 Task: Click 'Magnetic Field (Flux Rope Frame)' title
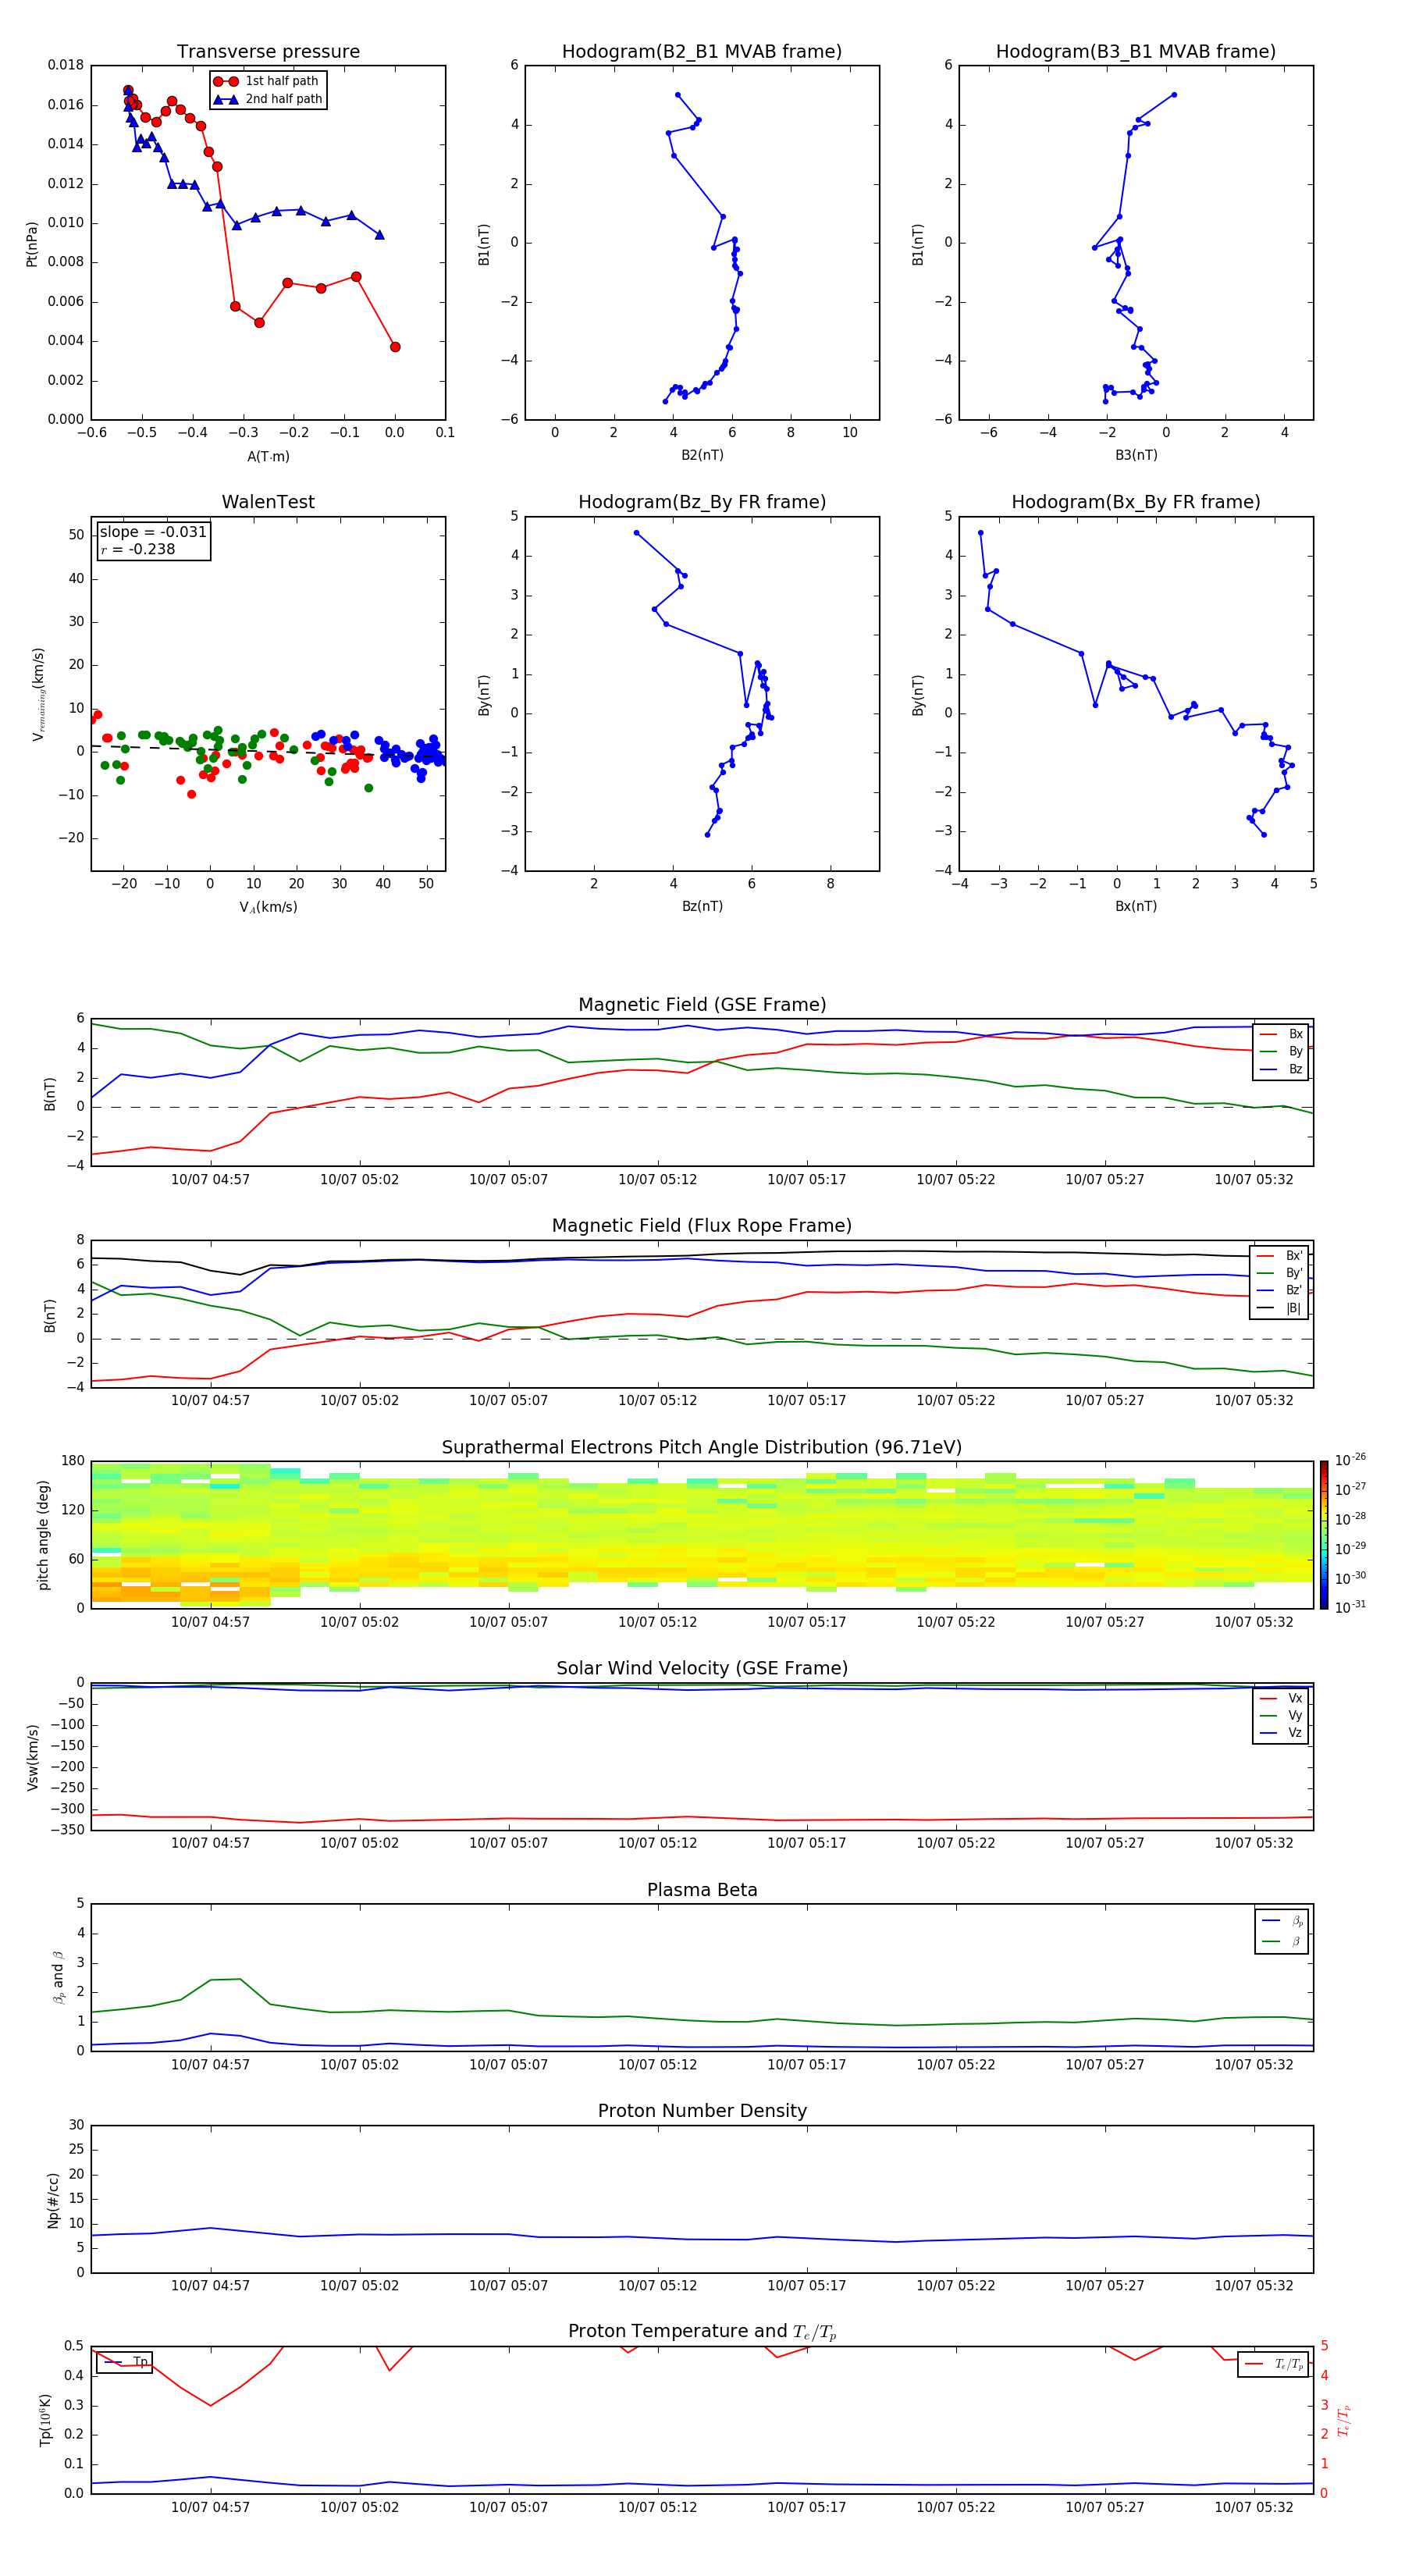pos(702,1226)
